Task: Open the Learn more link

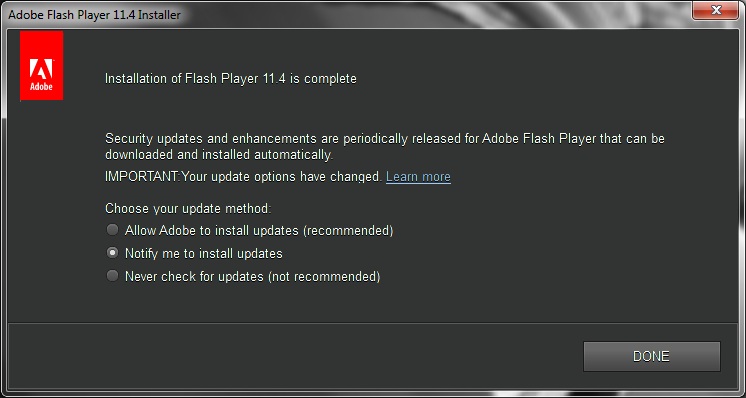Action: click(418, 177)
